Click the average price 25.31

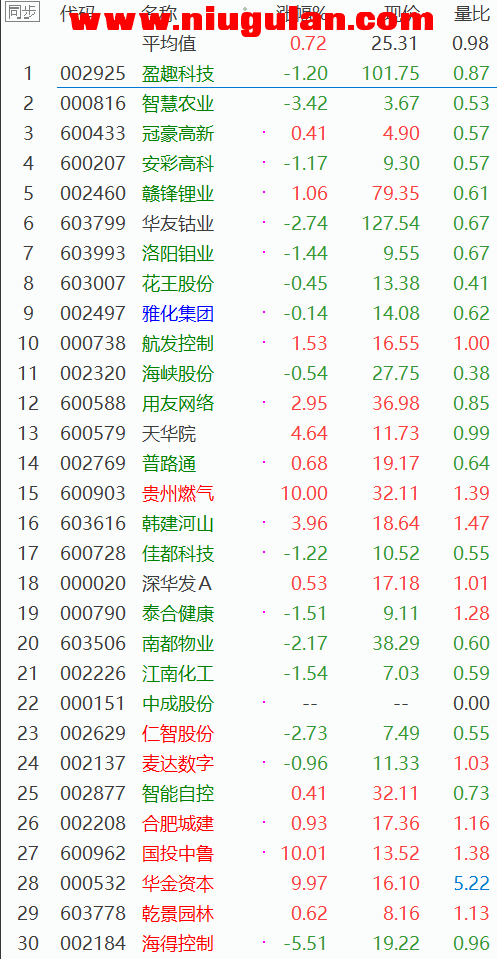pyautogui.click(x=396, y=43)
